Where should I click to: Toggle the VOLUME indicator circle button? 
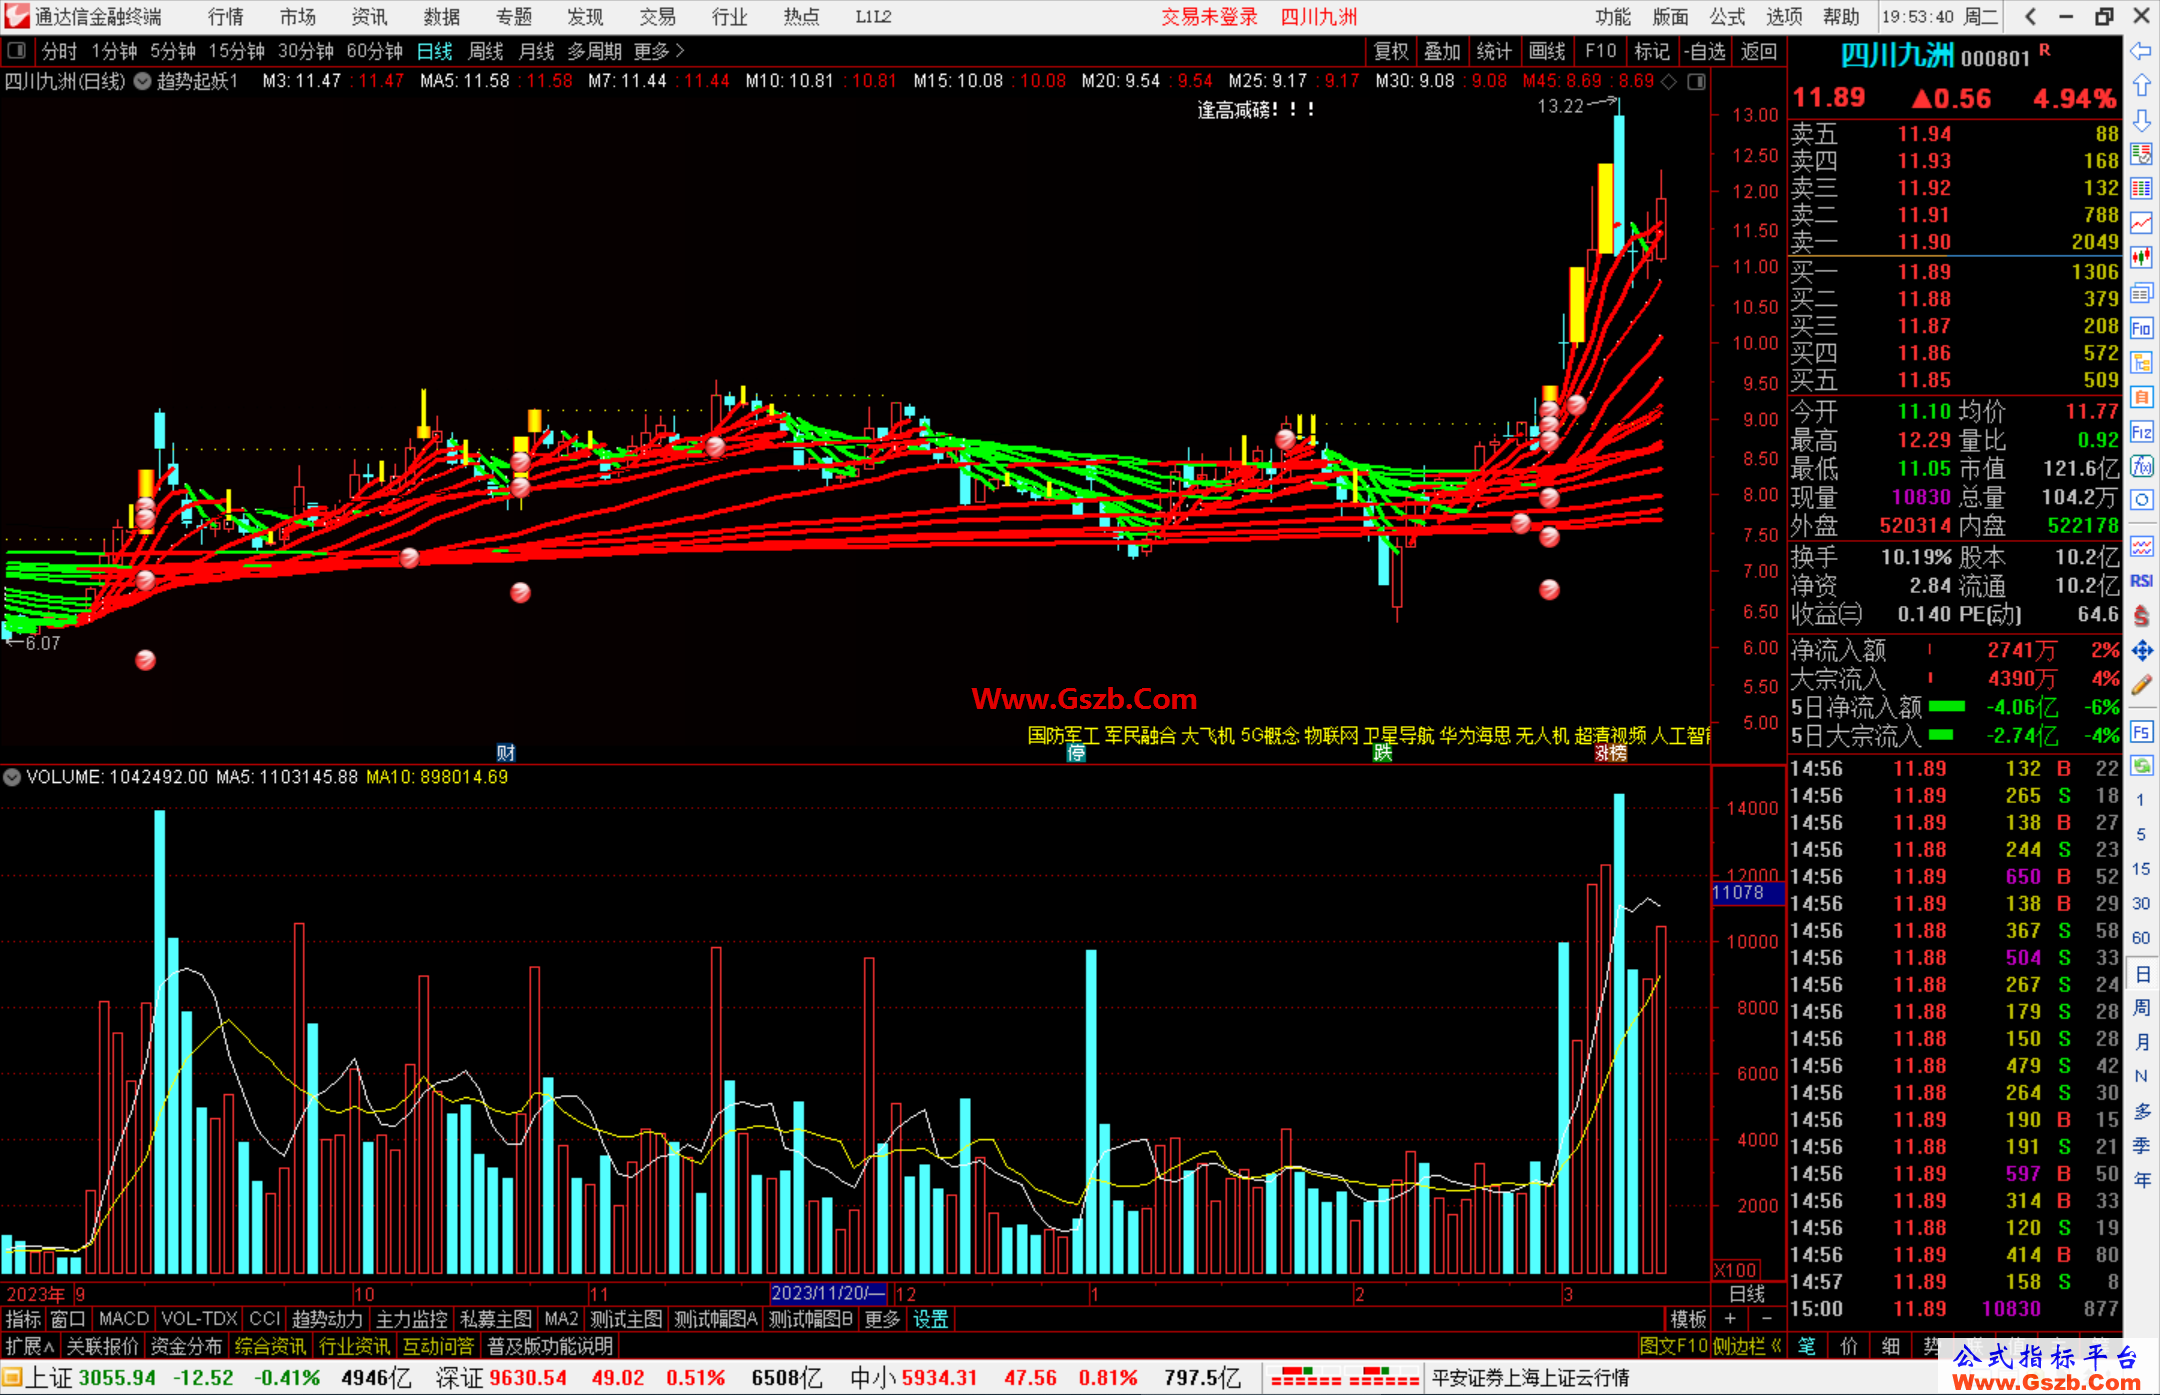(x=12, y=777)
